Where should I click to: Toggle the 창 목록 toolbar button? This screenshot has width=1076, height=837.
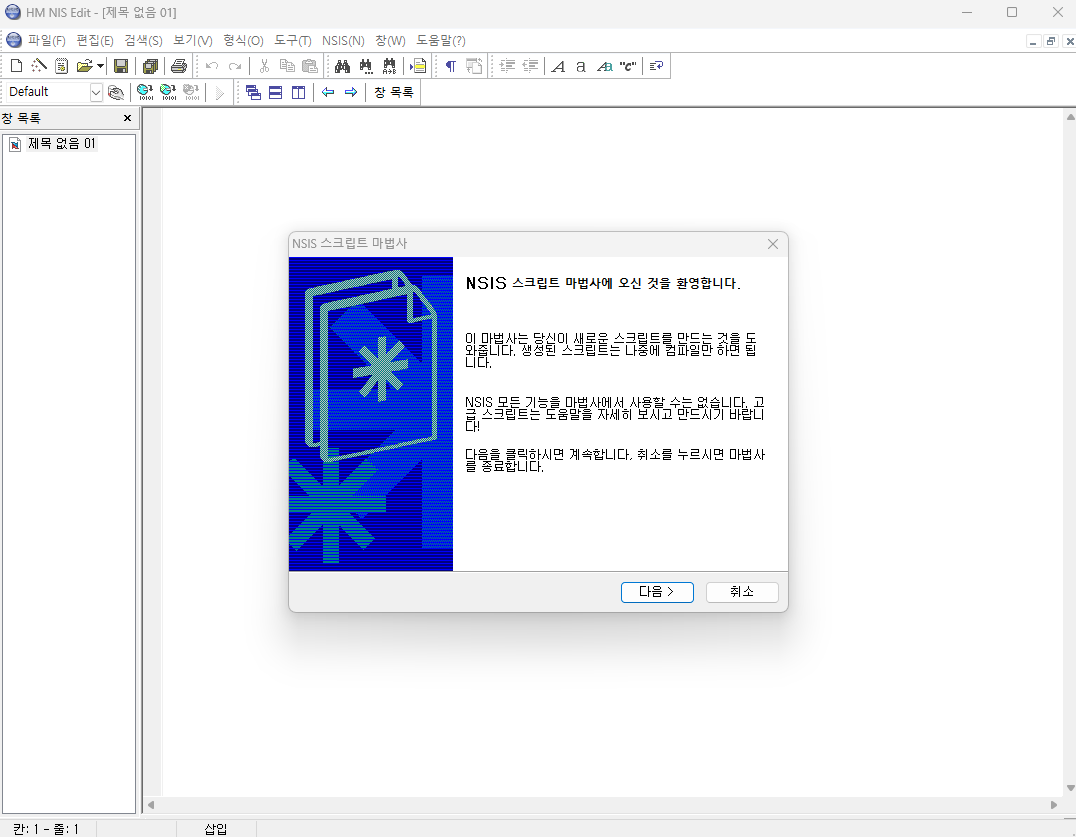point(393,92)
